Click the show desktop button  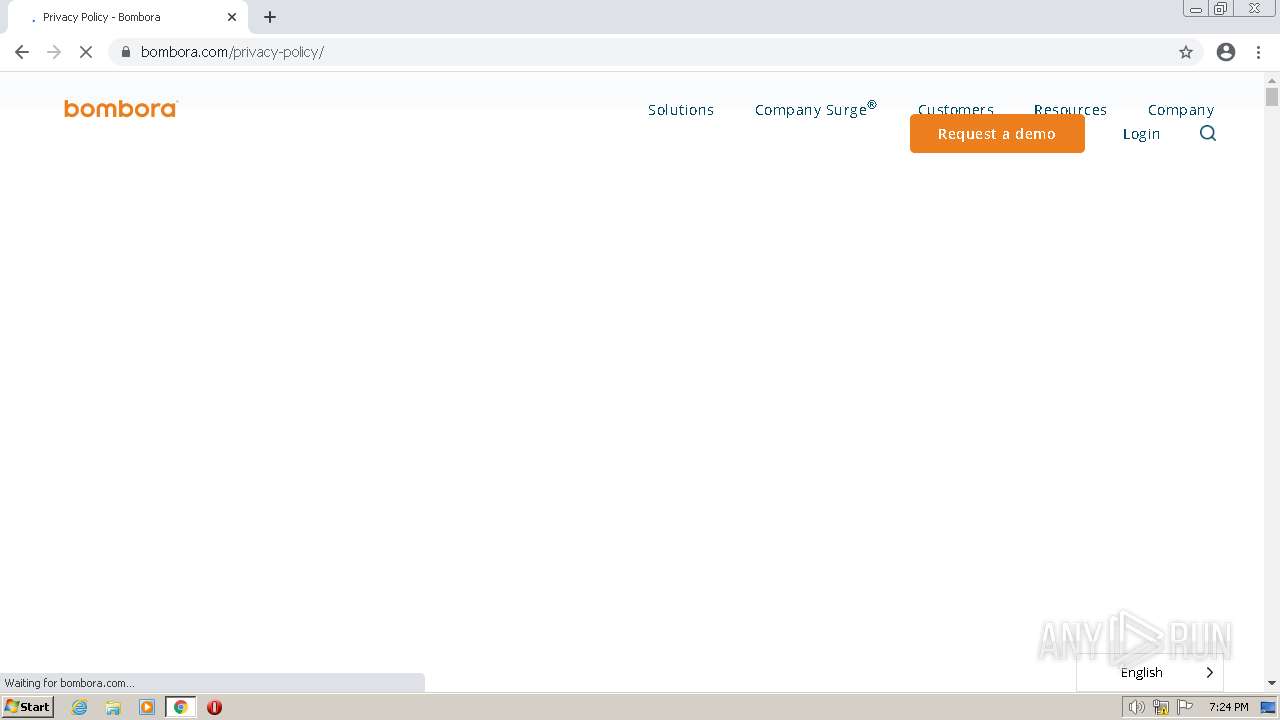point(1269,707)
